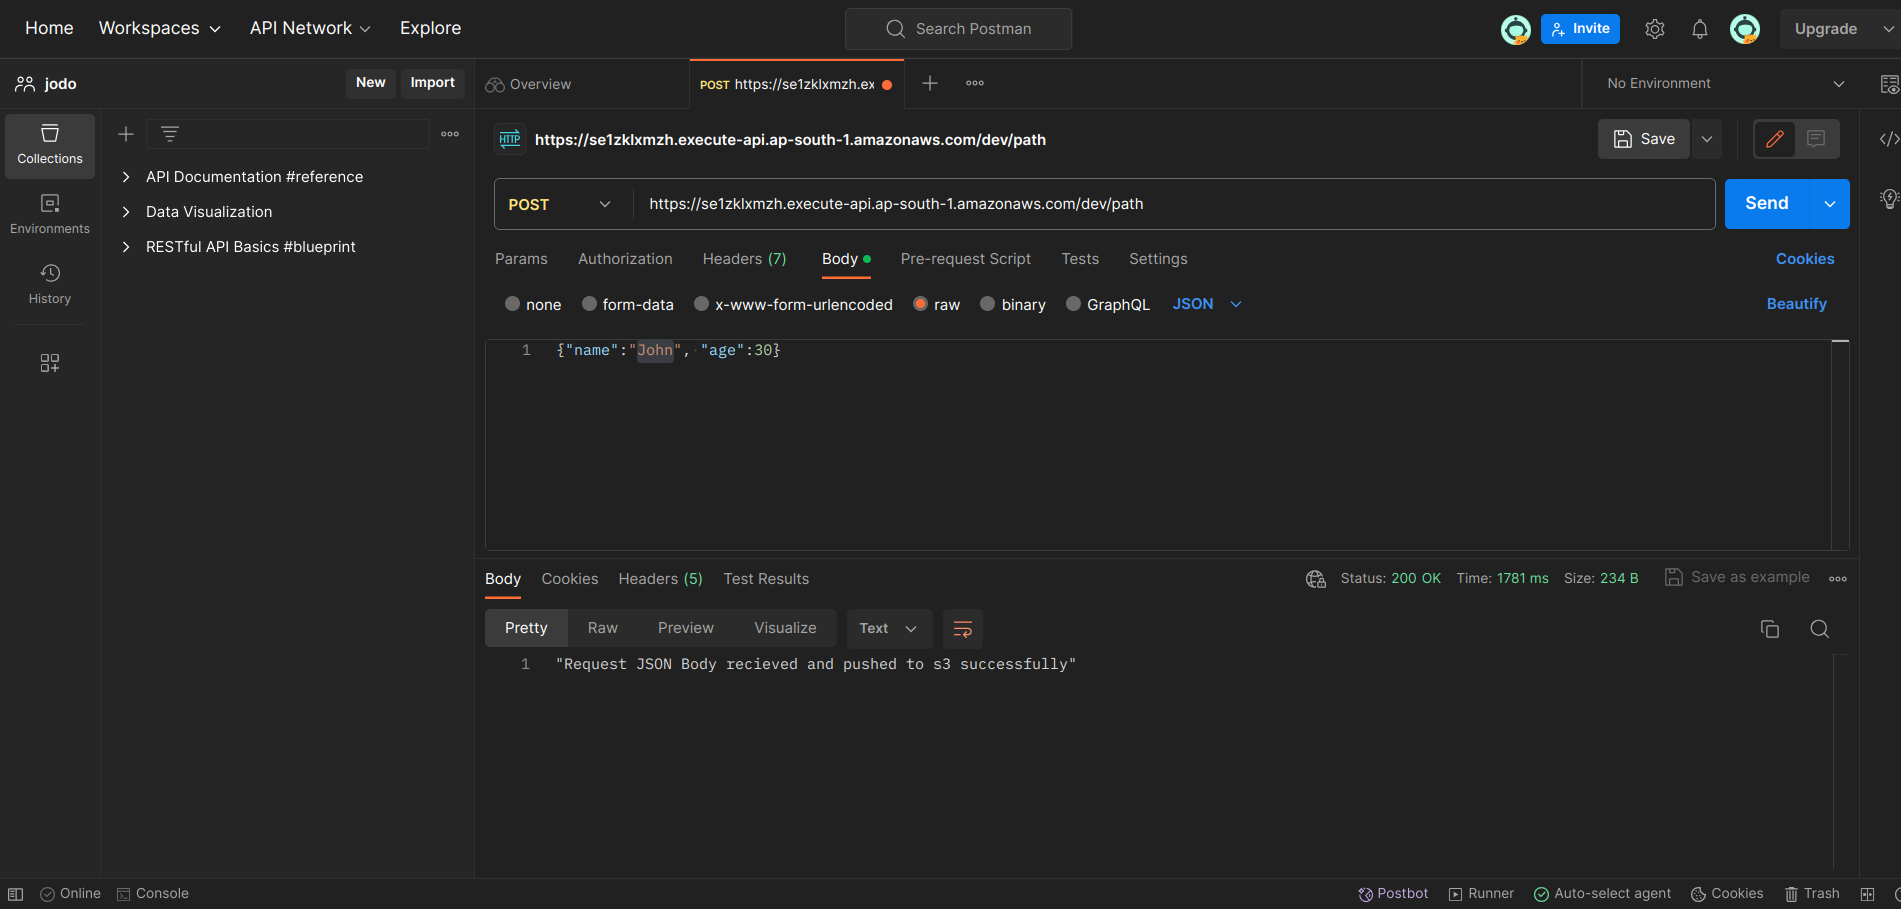Image resolution: width=1901 pixels, height=909 pixels.
Task: Switch to the Authorization tab
Action: coord(625,259)
